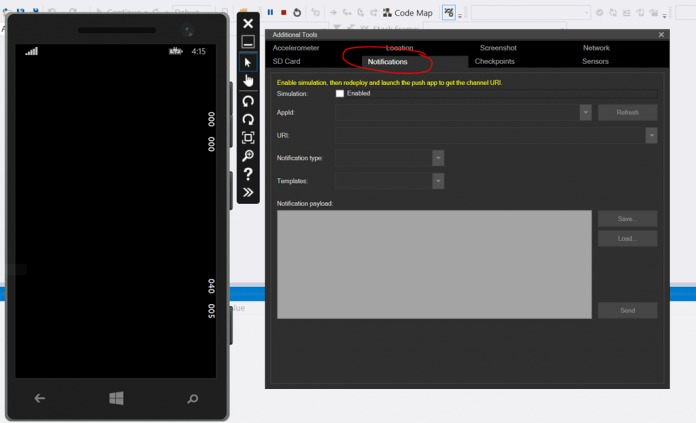Collapse the additional tools chevron button
Image resolution: width=696 pixels, height=423 pixels.
[x=248, y=192]
